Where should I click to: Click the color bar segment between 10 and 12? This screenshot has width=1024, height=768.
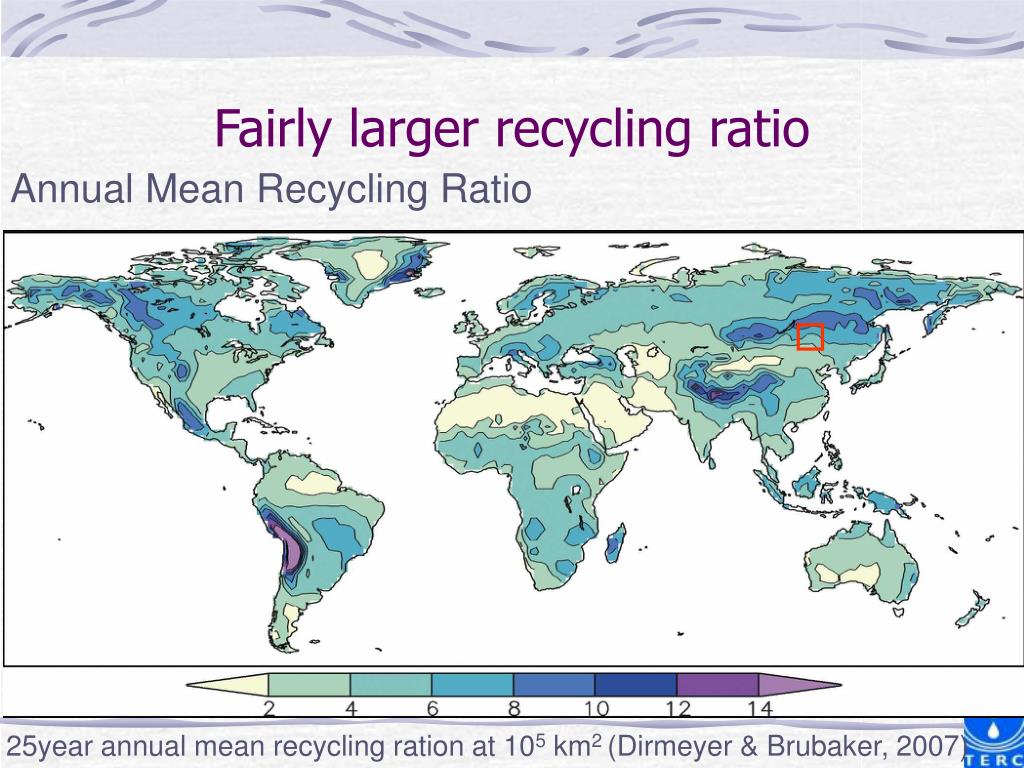(x=635, y=685)
